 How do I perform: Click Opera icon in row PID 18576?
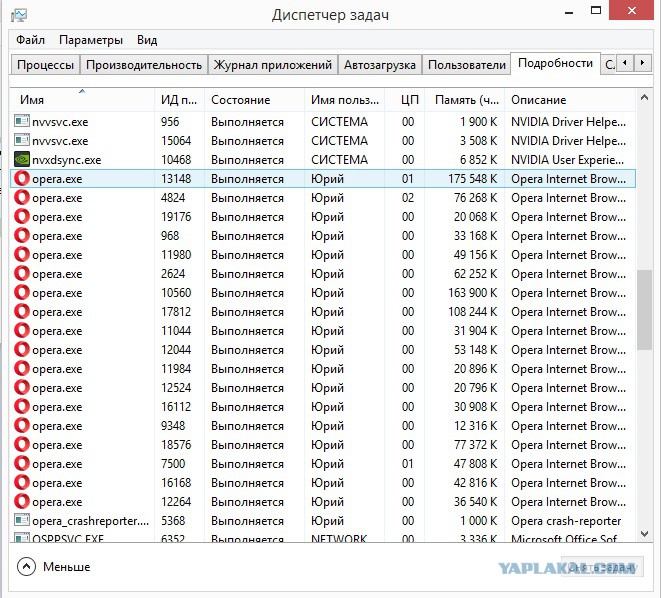click(22, 444)
